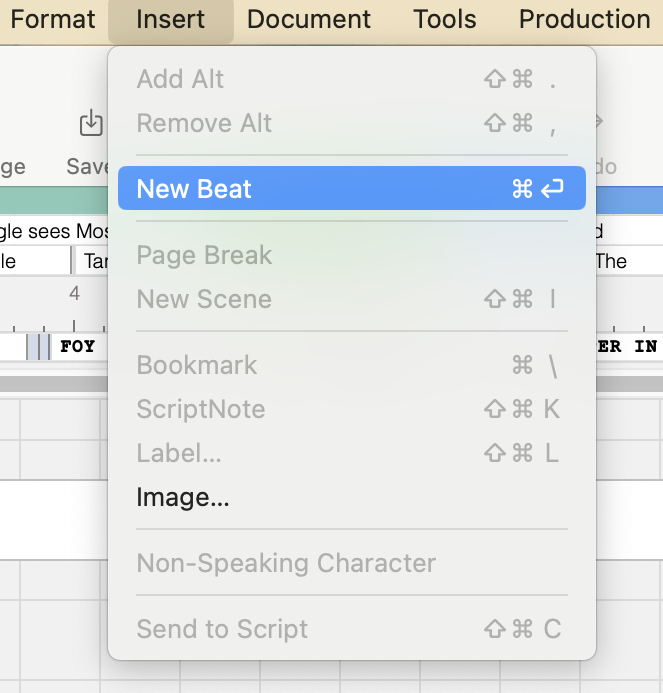Screen dimensions: 663x693
Task: Click the Save toolbar icon
Action: (91, 123)
